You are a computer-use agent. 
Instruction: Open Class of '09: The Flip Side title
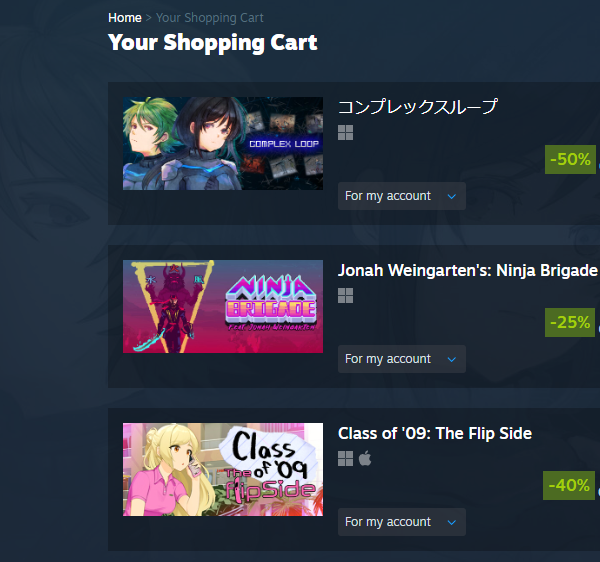(435, 433)
